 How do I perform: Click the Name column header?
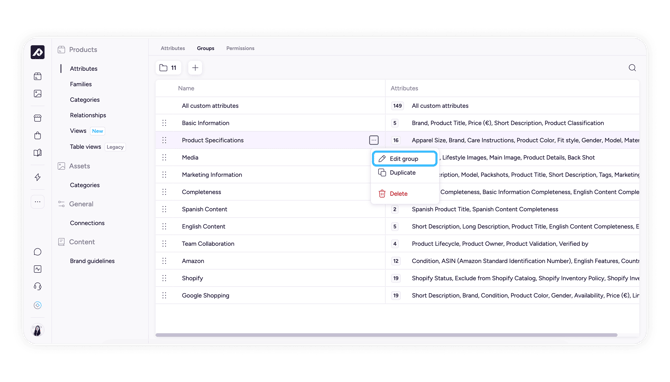[x=186, y=88]
